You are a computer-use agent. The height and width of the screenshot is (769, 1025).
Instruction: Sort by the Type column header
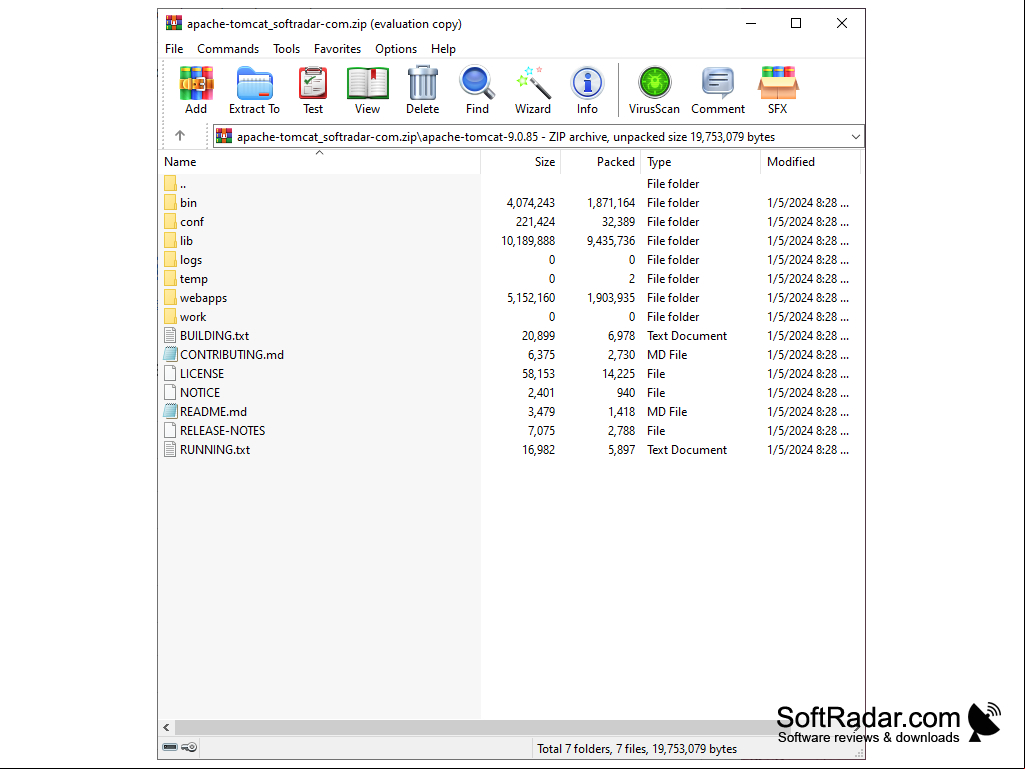[x=700, y=162]
